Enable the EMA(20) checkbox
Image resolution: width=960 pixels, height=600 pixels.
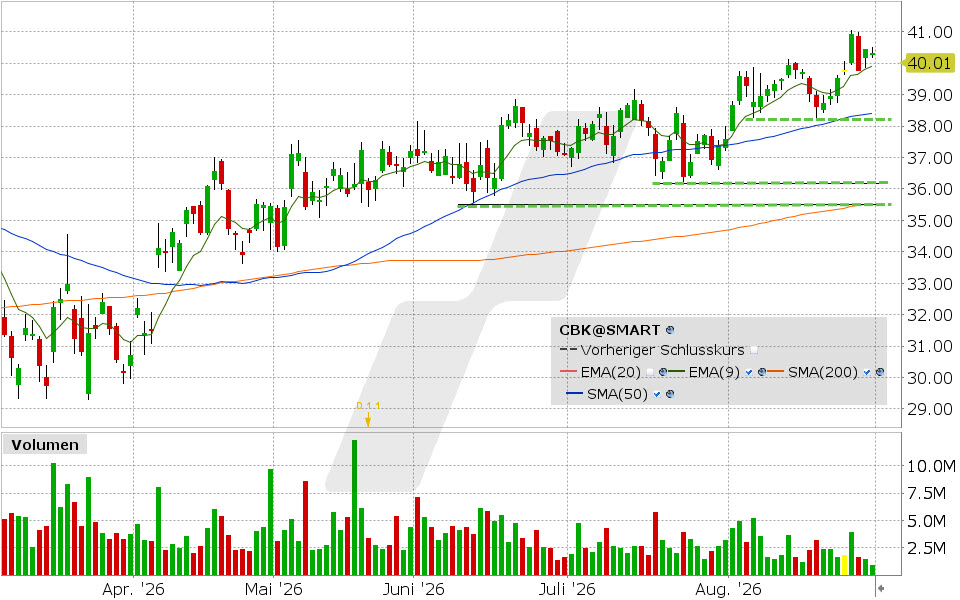(650, 372)
